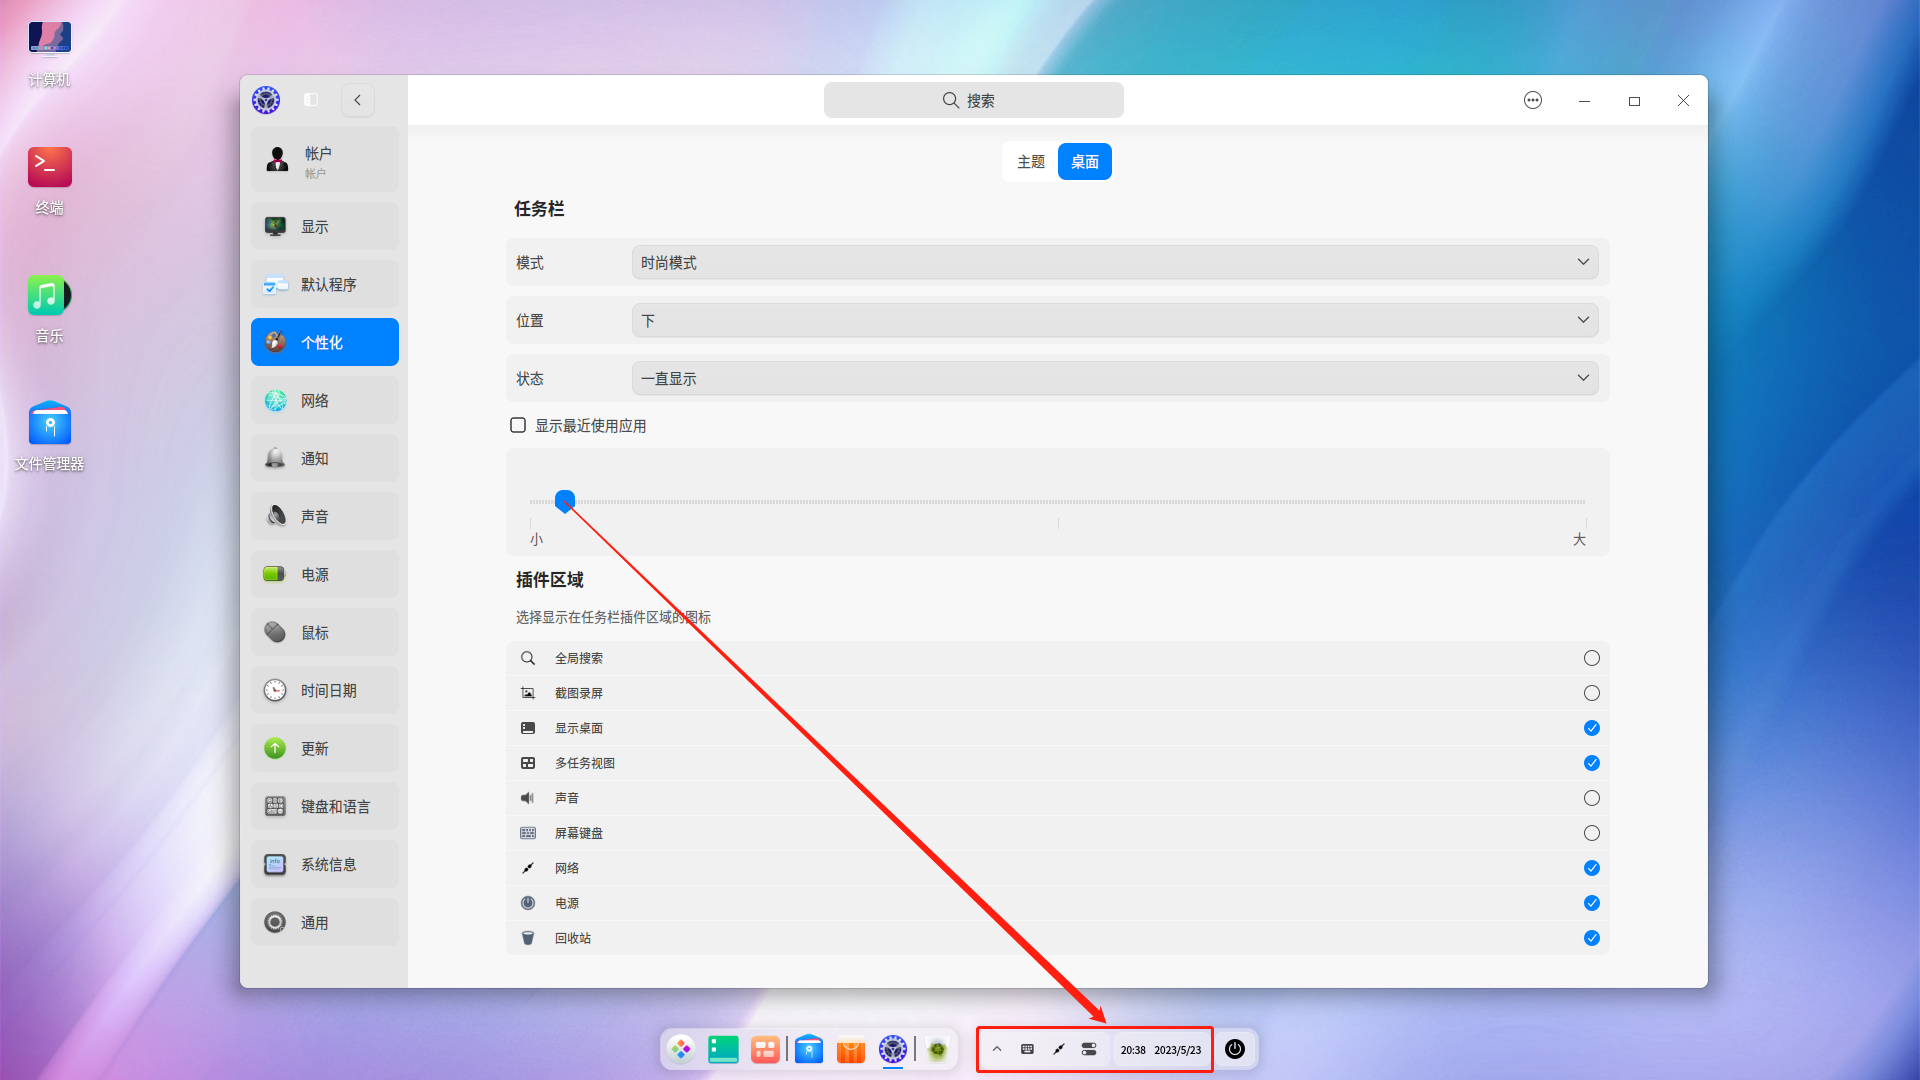The height and width of the screenshot is (1080, 1920).
Task: Open the 时间日期 (Date Time) settings
Action: (x=275, y=690)
